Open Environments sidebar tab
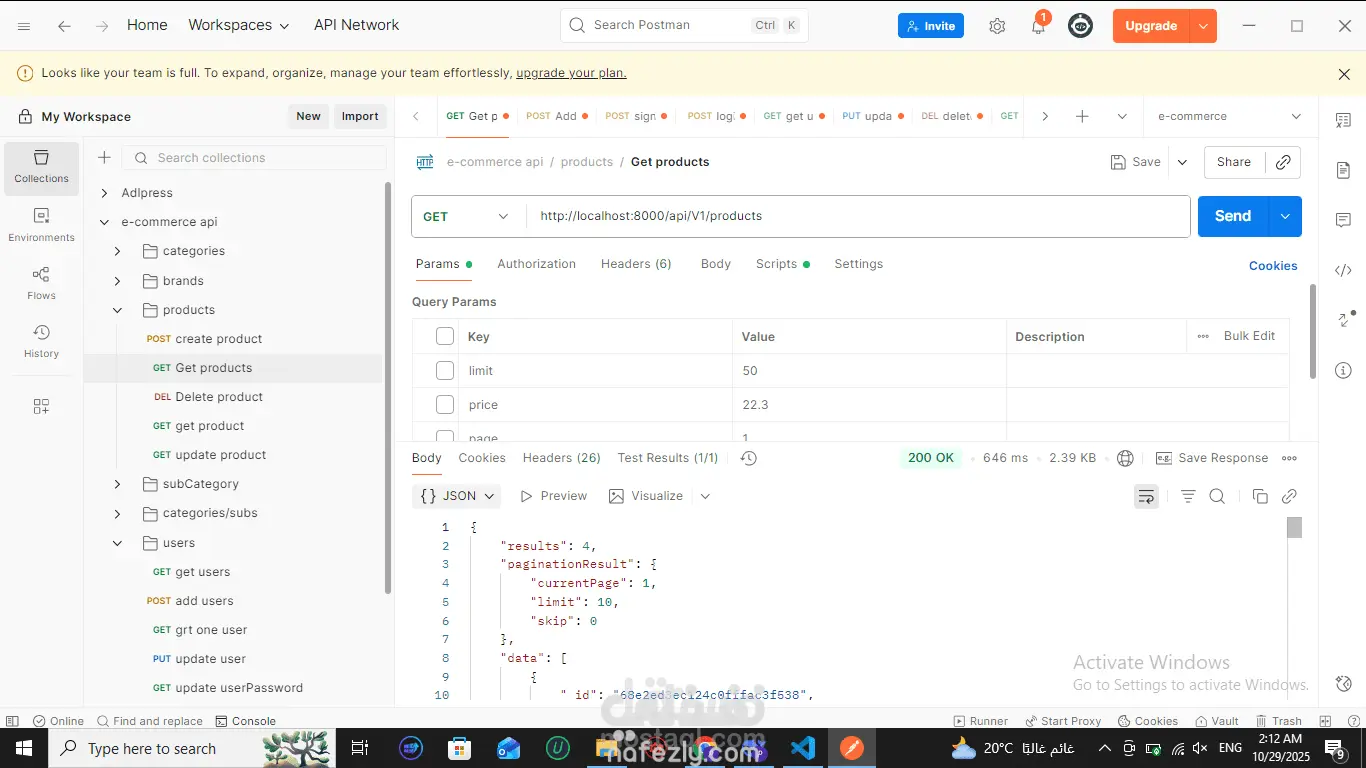The image size is (1366, 768). point(41,225)
